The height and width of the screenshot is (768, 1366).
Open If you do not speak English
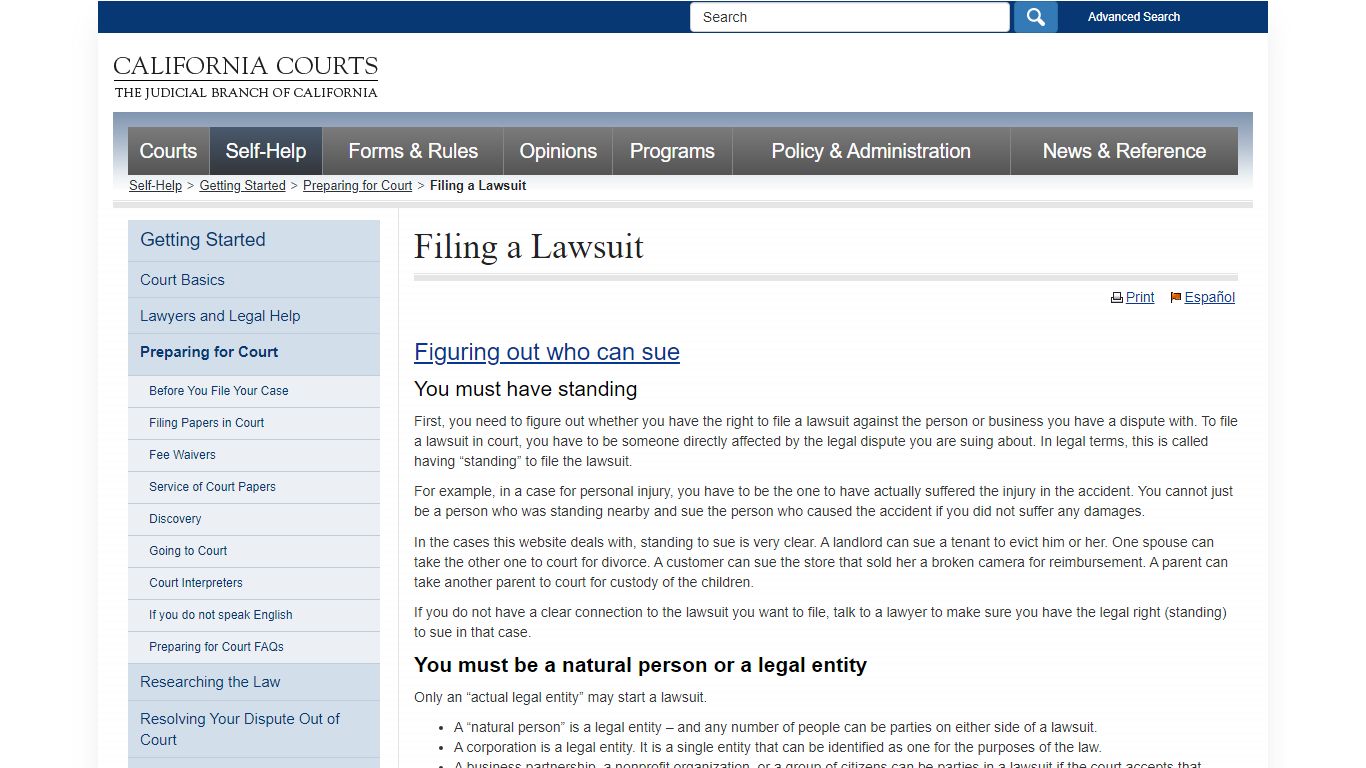click(254, 615)
